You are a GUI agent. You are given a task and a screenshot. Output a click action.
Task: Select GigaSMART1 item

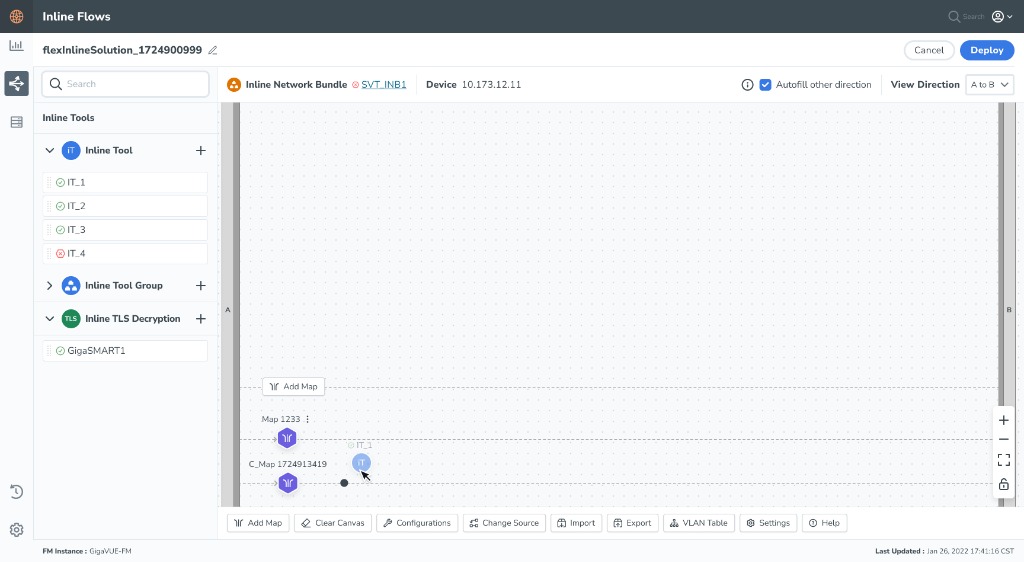125,351
